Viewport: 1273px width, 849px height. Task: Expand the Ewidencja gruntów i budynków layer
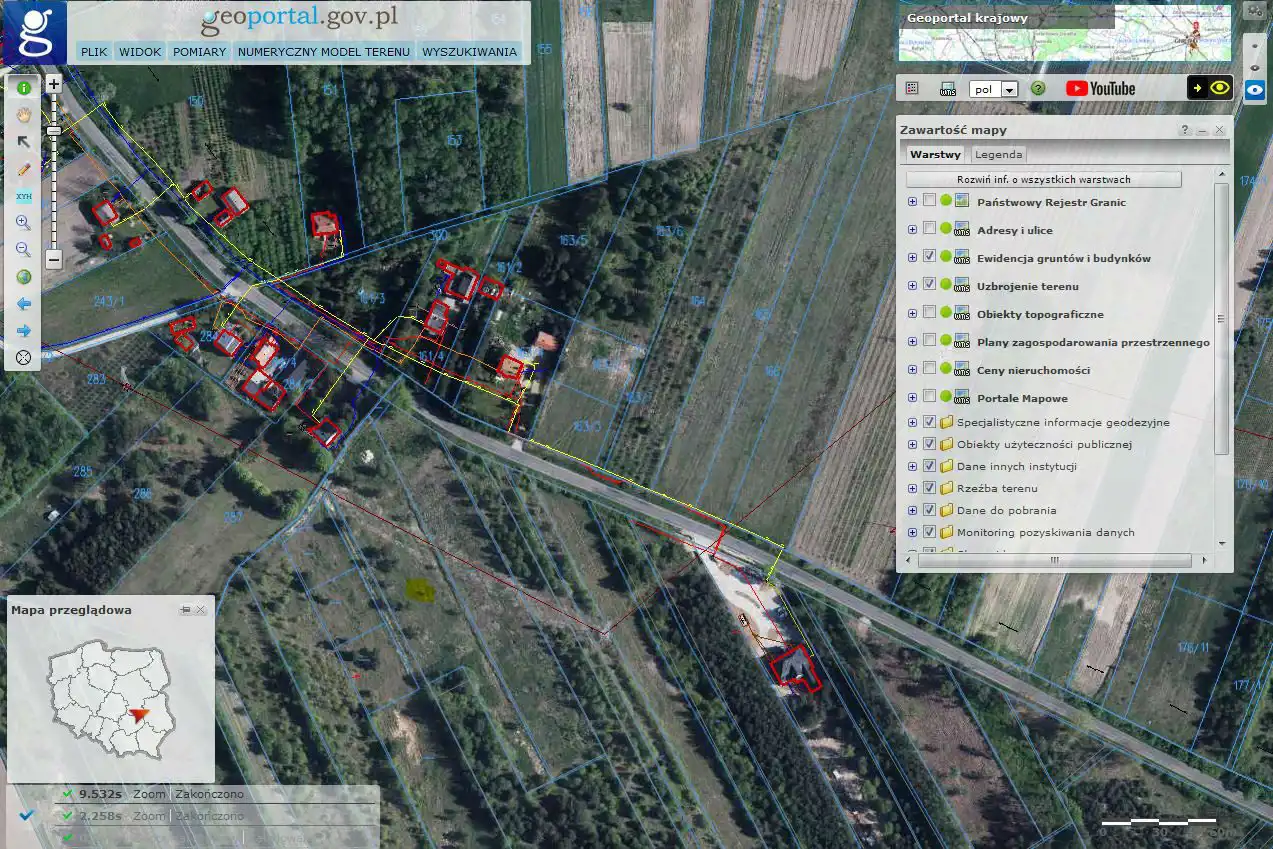[x=912, y=257]
